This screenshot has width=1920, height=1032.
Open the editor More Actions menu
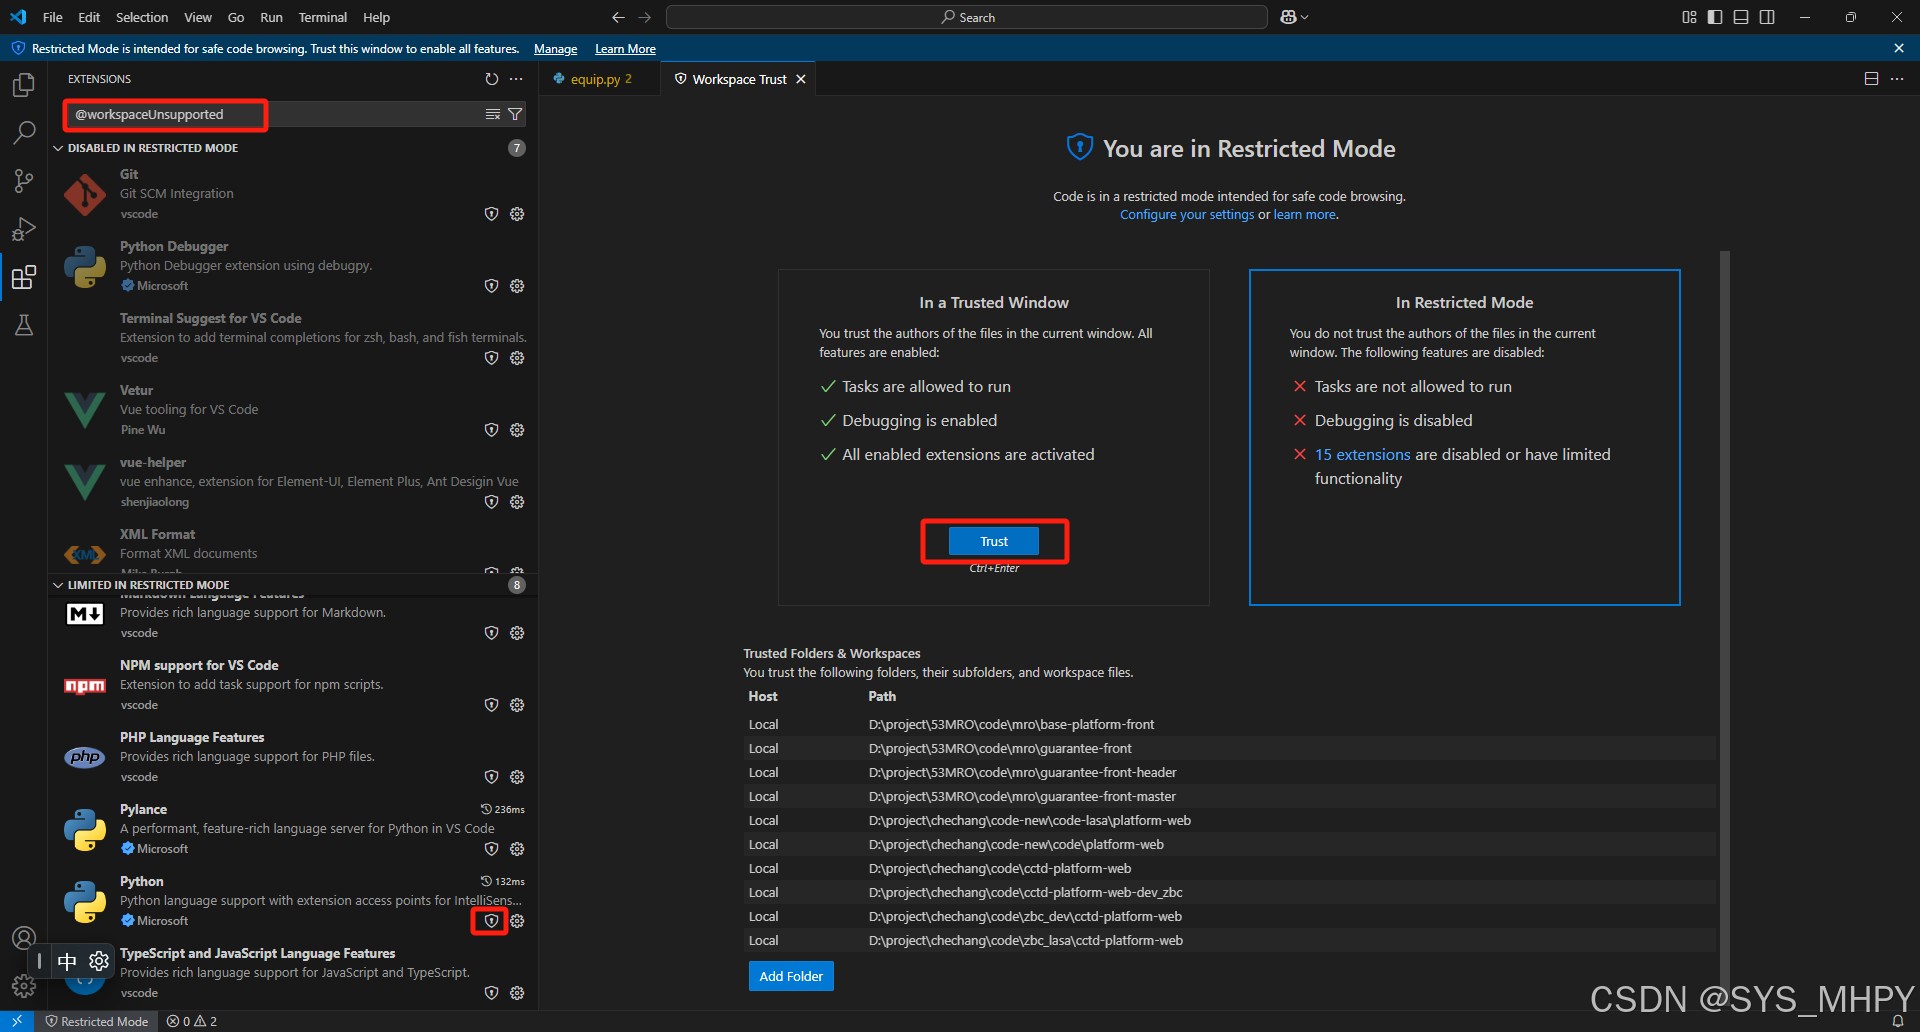point(1898,79)
